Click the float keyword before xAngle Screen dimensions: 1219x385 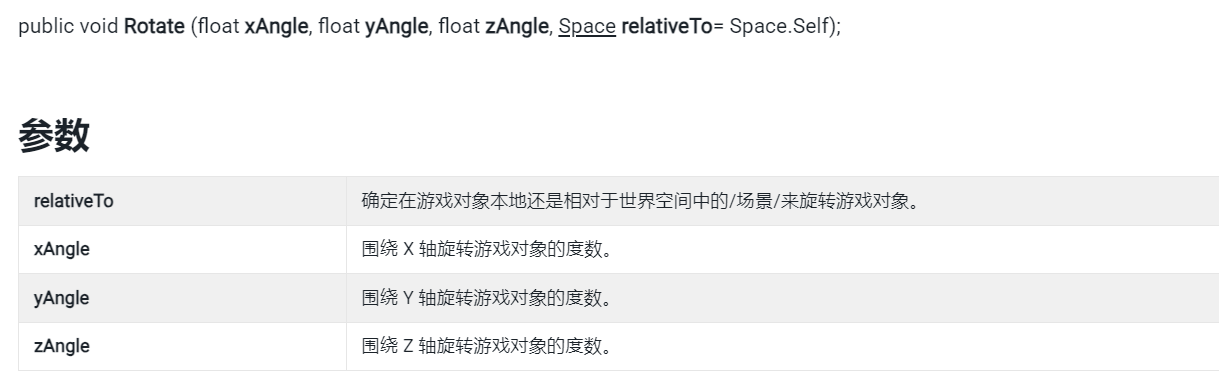(x=219, y=26)
